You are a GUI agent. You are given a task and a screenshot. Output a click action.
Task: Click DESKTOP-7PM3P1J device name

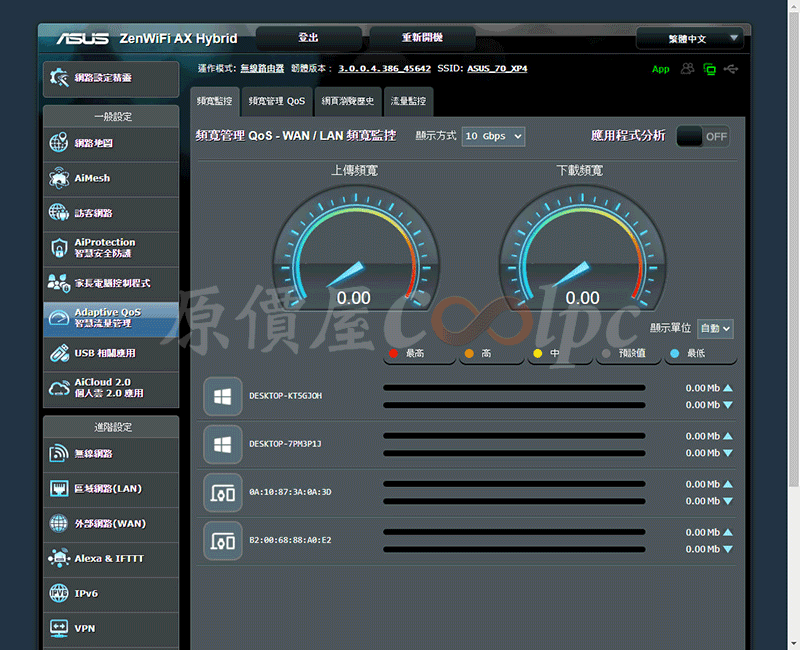point(285,444)
